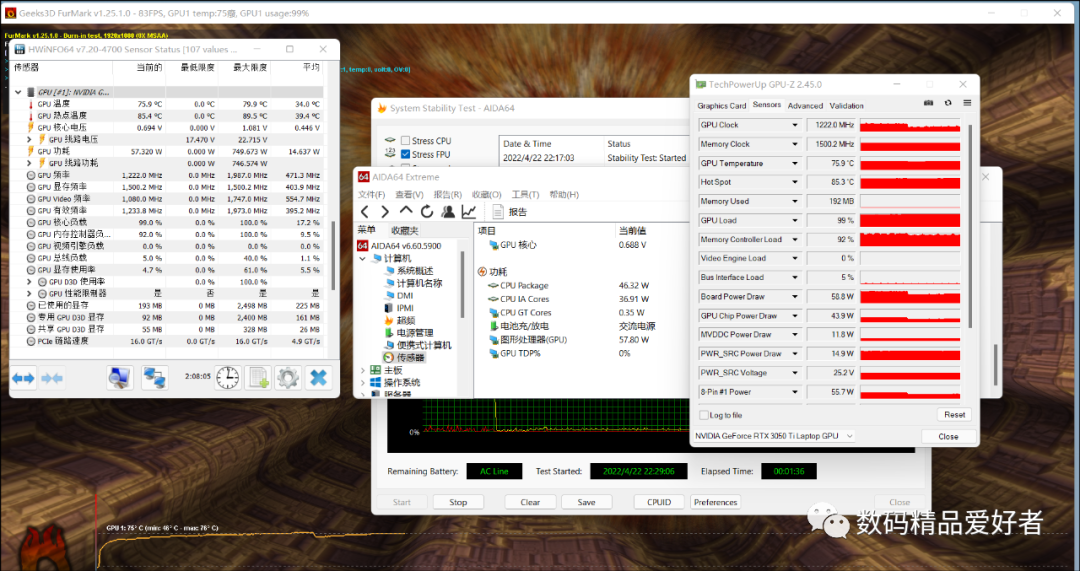Image resolution: width=1080 pixels, height=571 pixels.
Task: Expand GPU 线路功耗 row in HWiNFO
Action: pos(30,163)
